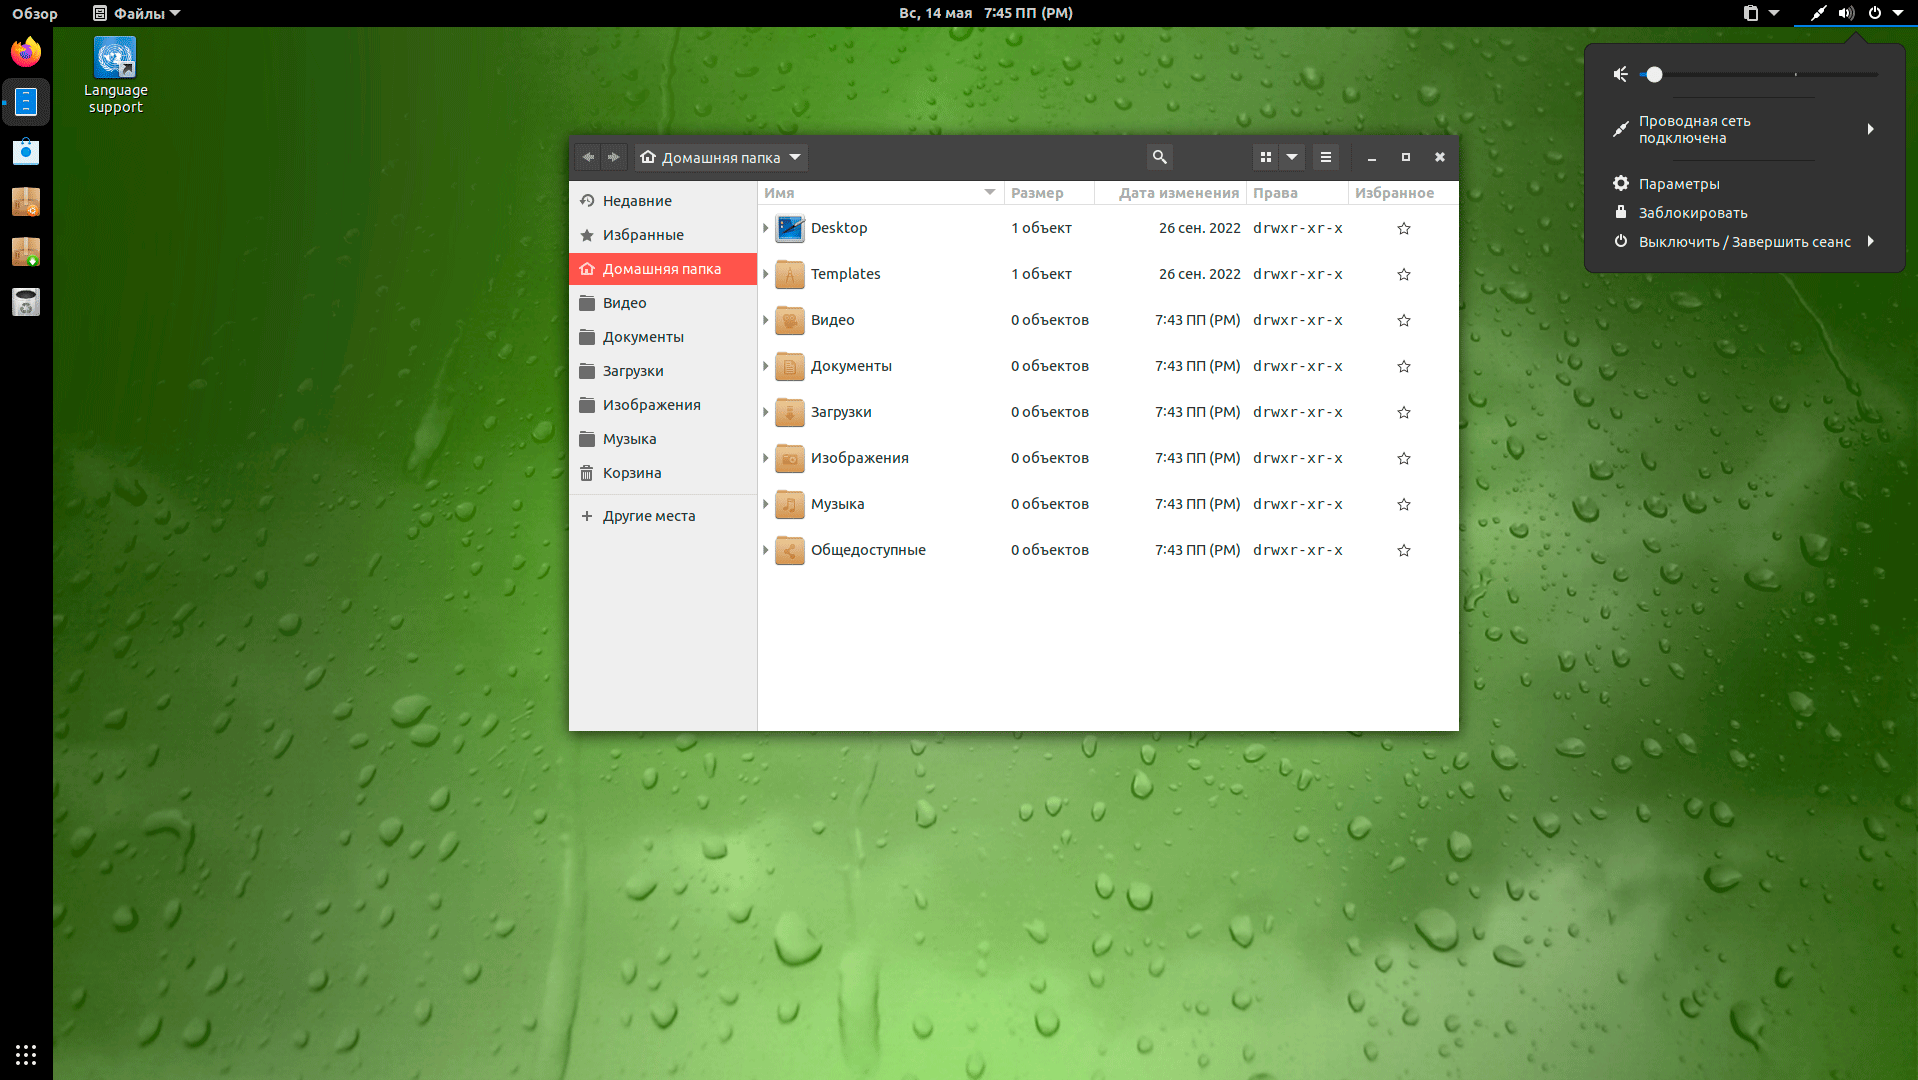Star the Desktop folder as favorite
Screen dimensions: 1918x1080
pos(1403,228)
